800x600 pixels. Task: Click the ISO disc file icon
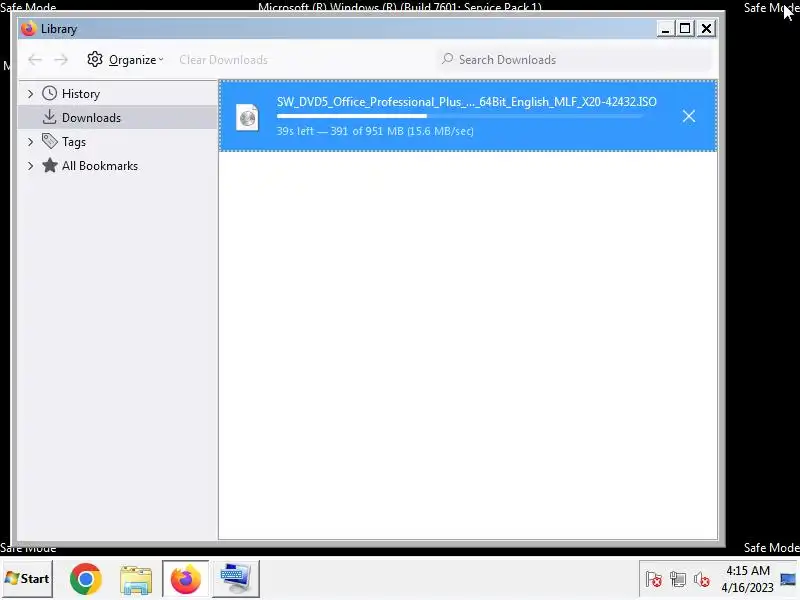click(x=247, y=117)
